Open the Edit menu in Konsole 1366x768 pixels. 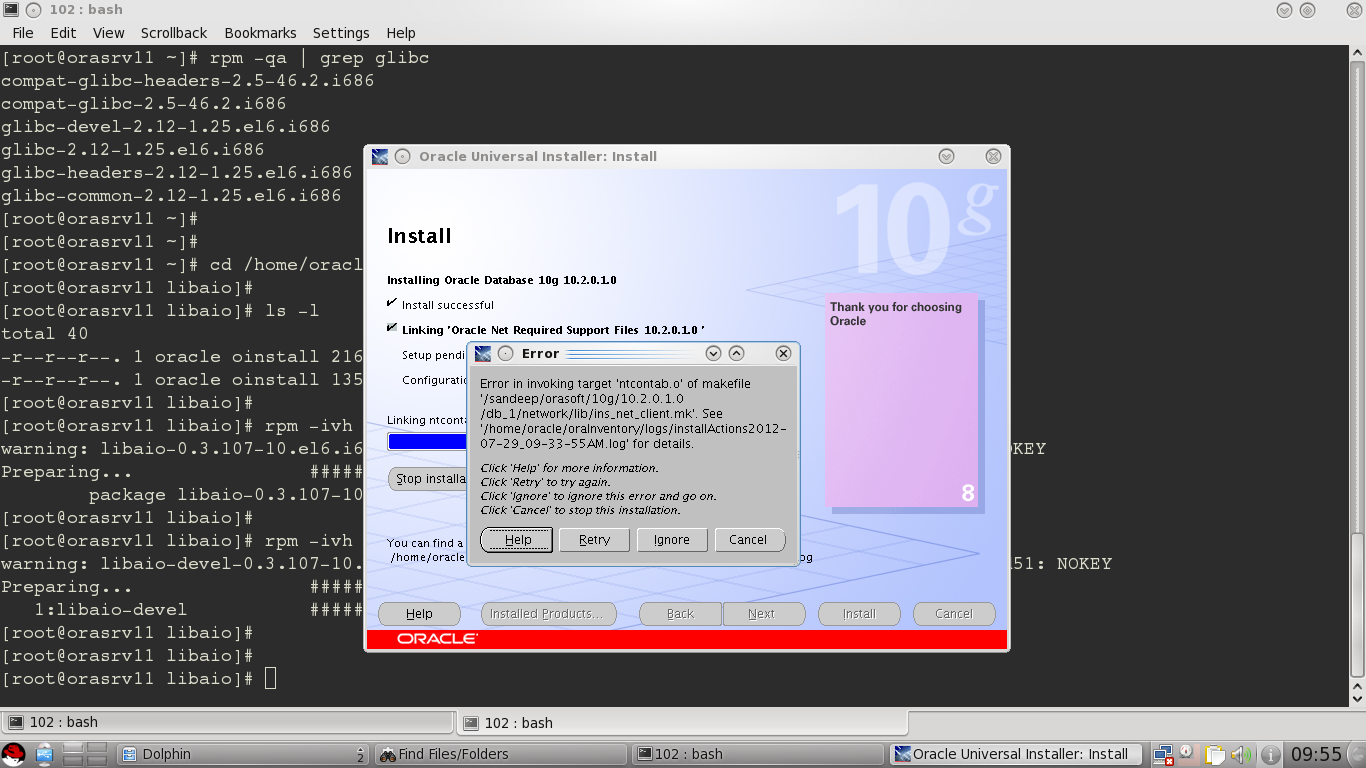[63, 33]
